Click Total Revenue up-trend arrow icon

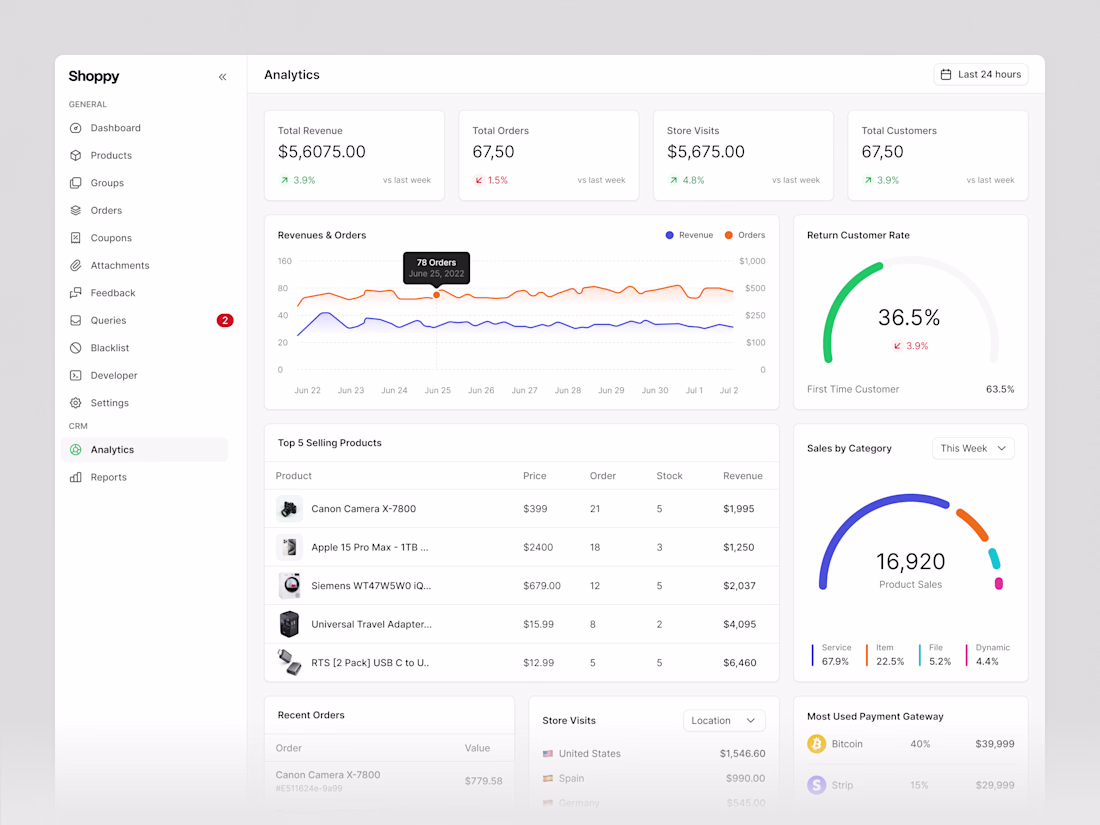tap(284, 180)
